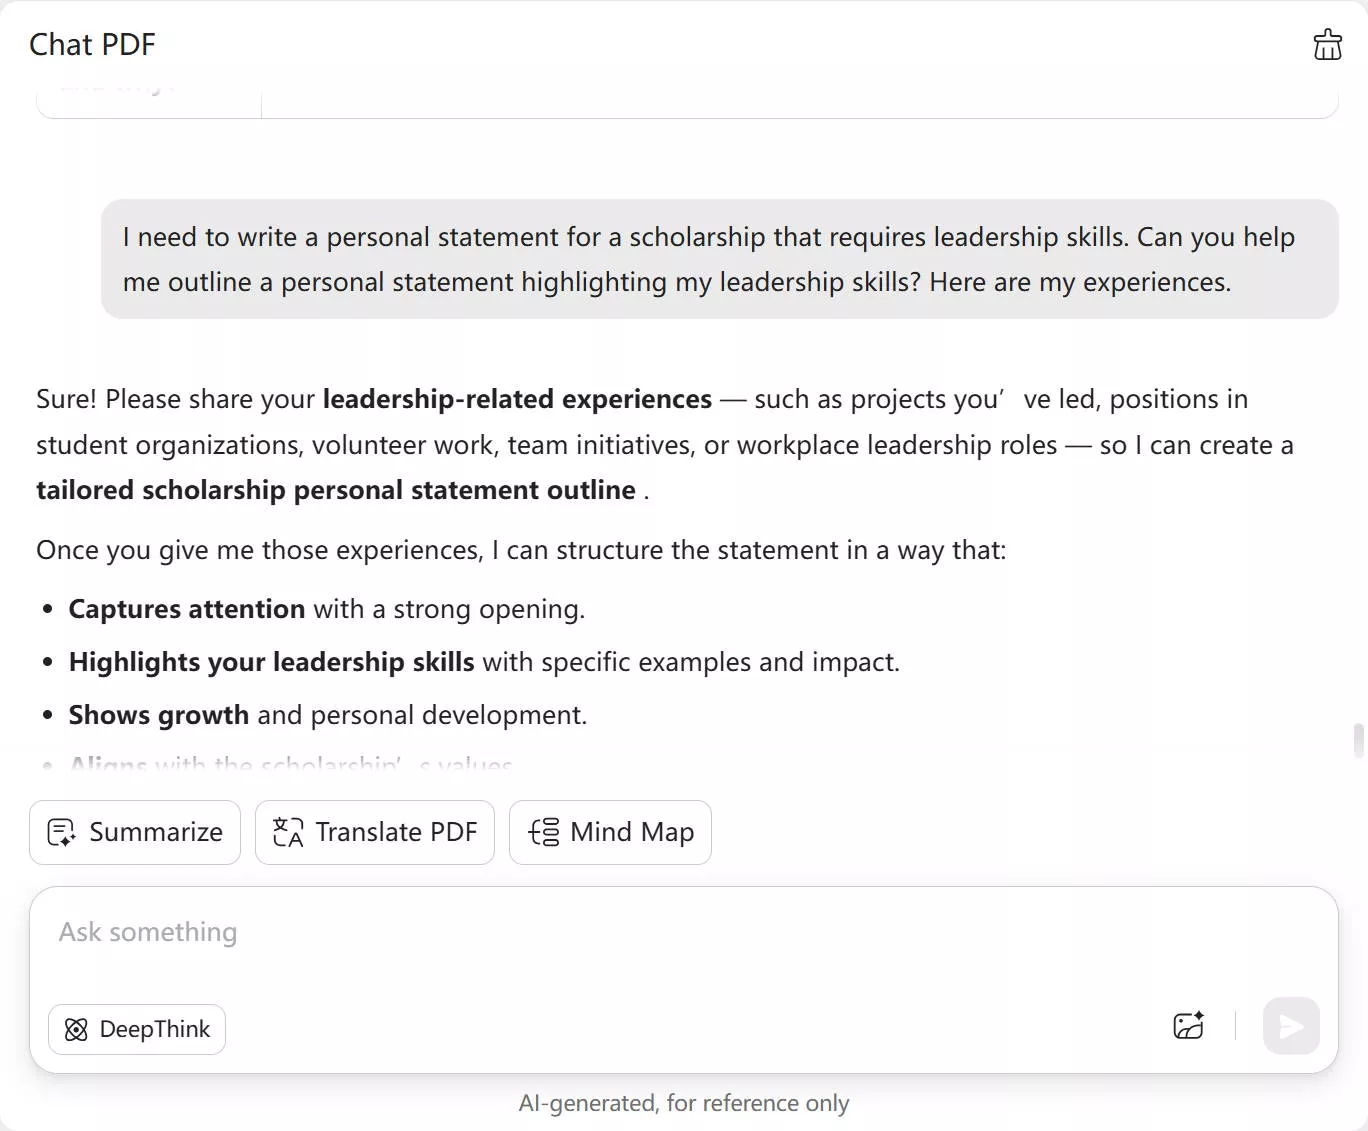Click the "AI-generated, for reference only" notice
Image resolution: width=1368 pixels, height=1131 pixels.
tap(684, 1103)
